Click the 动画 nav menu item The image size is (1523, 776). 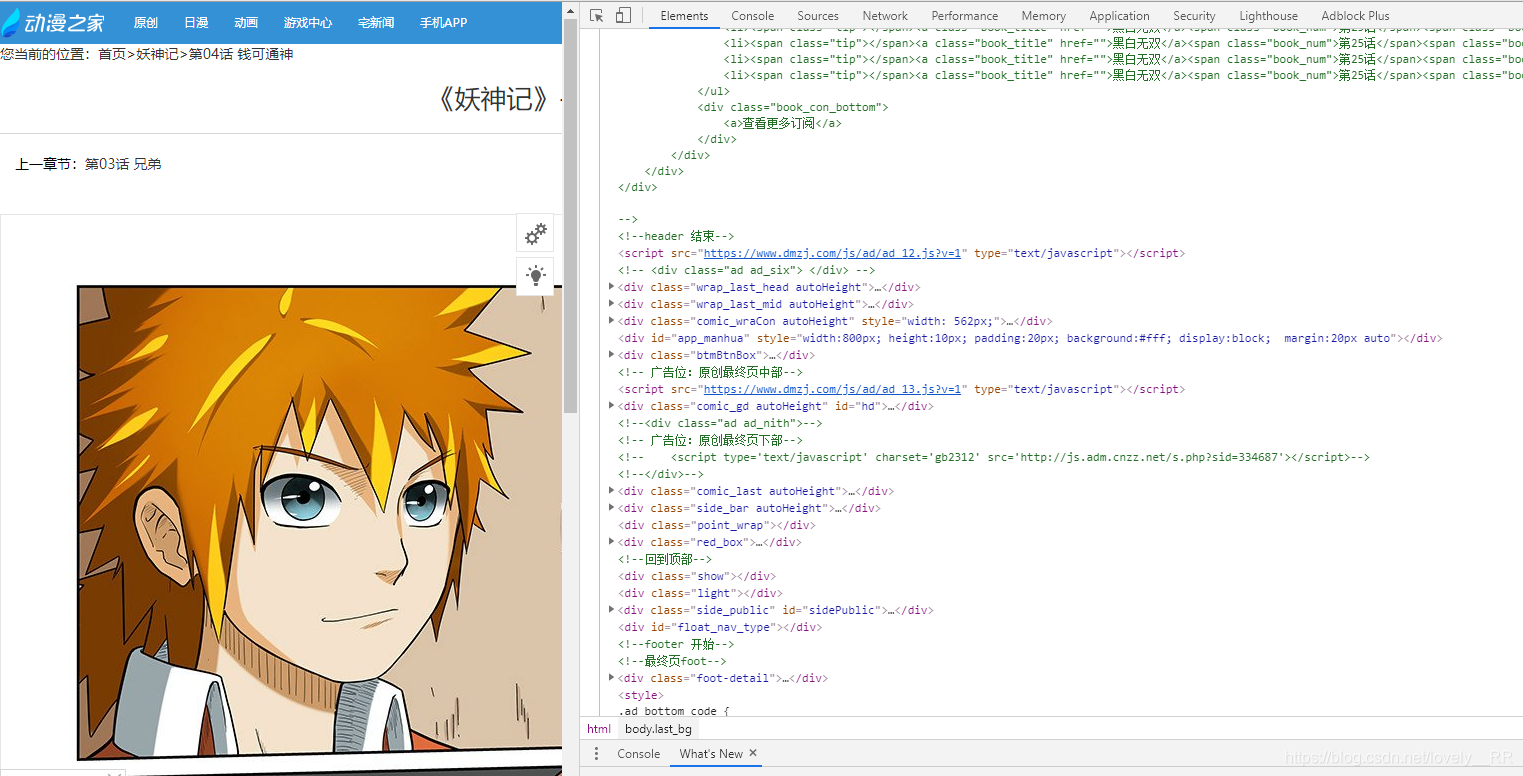pyautogui.click(x=246, y=23)
